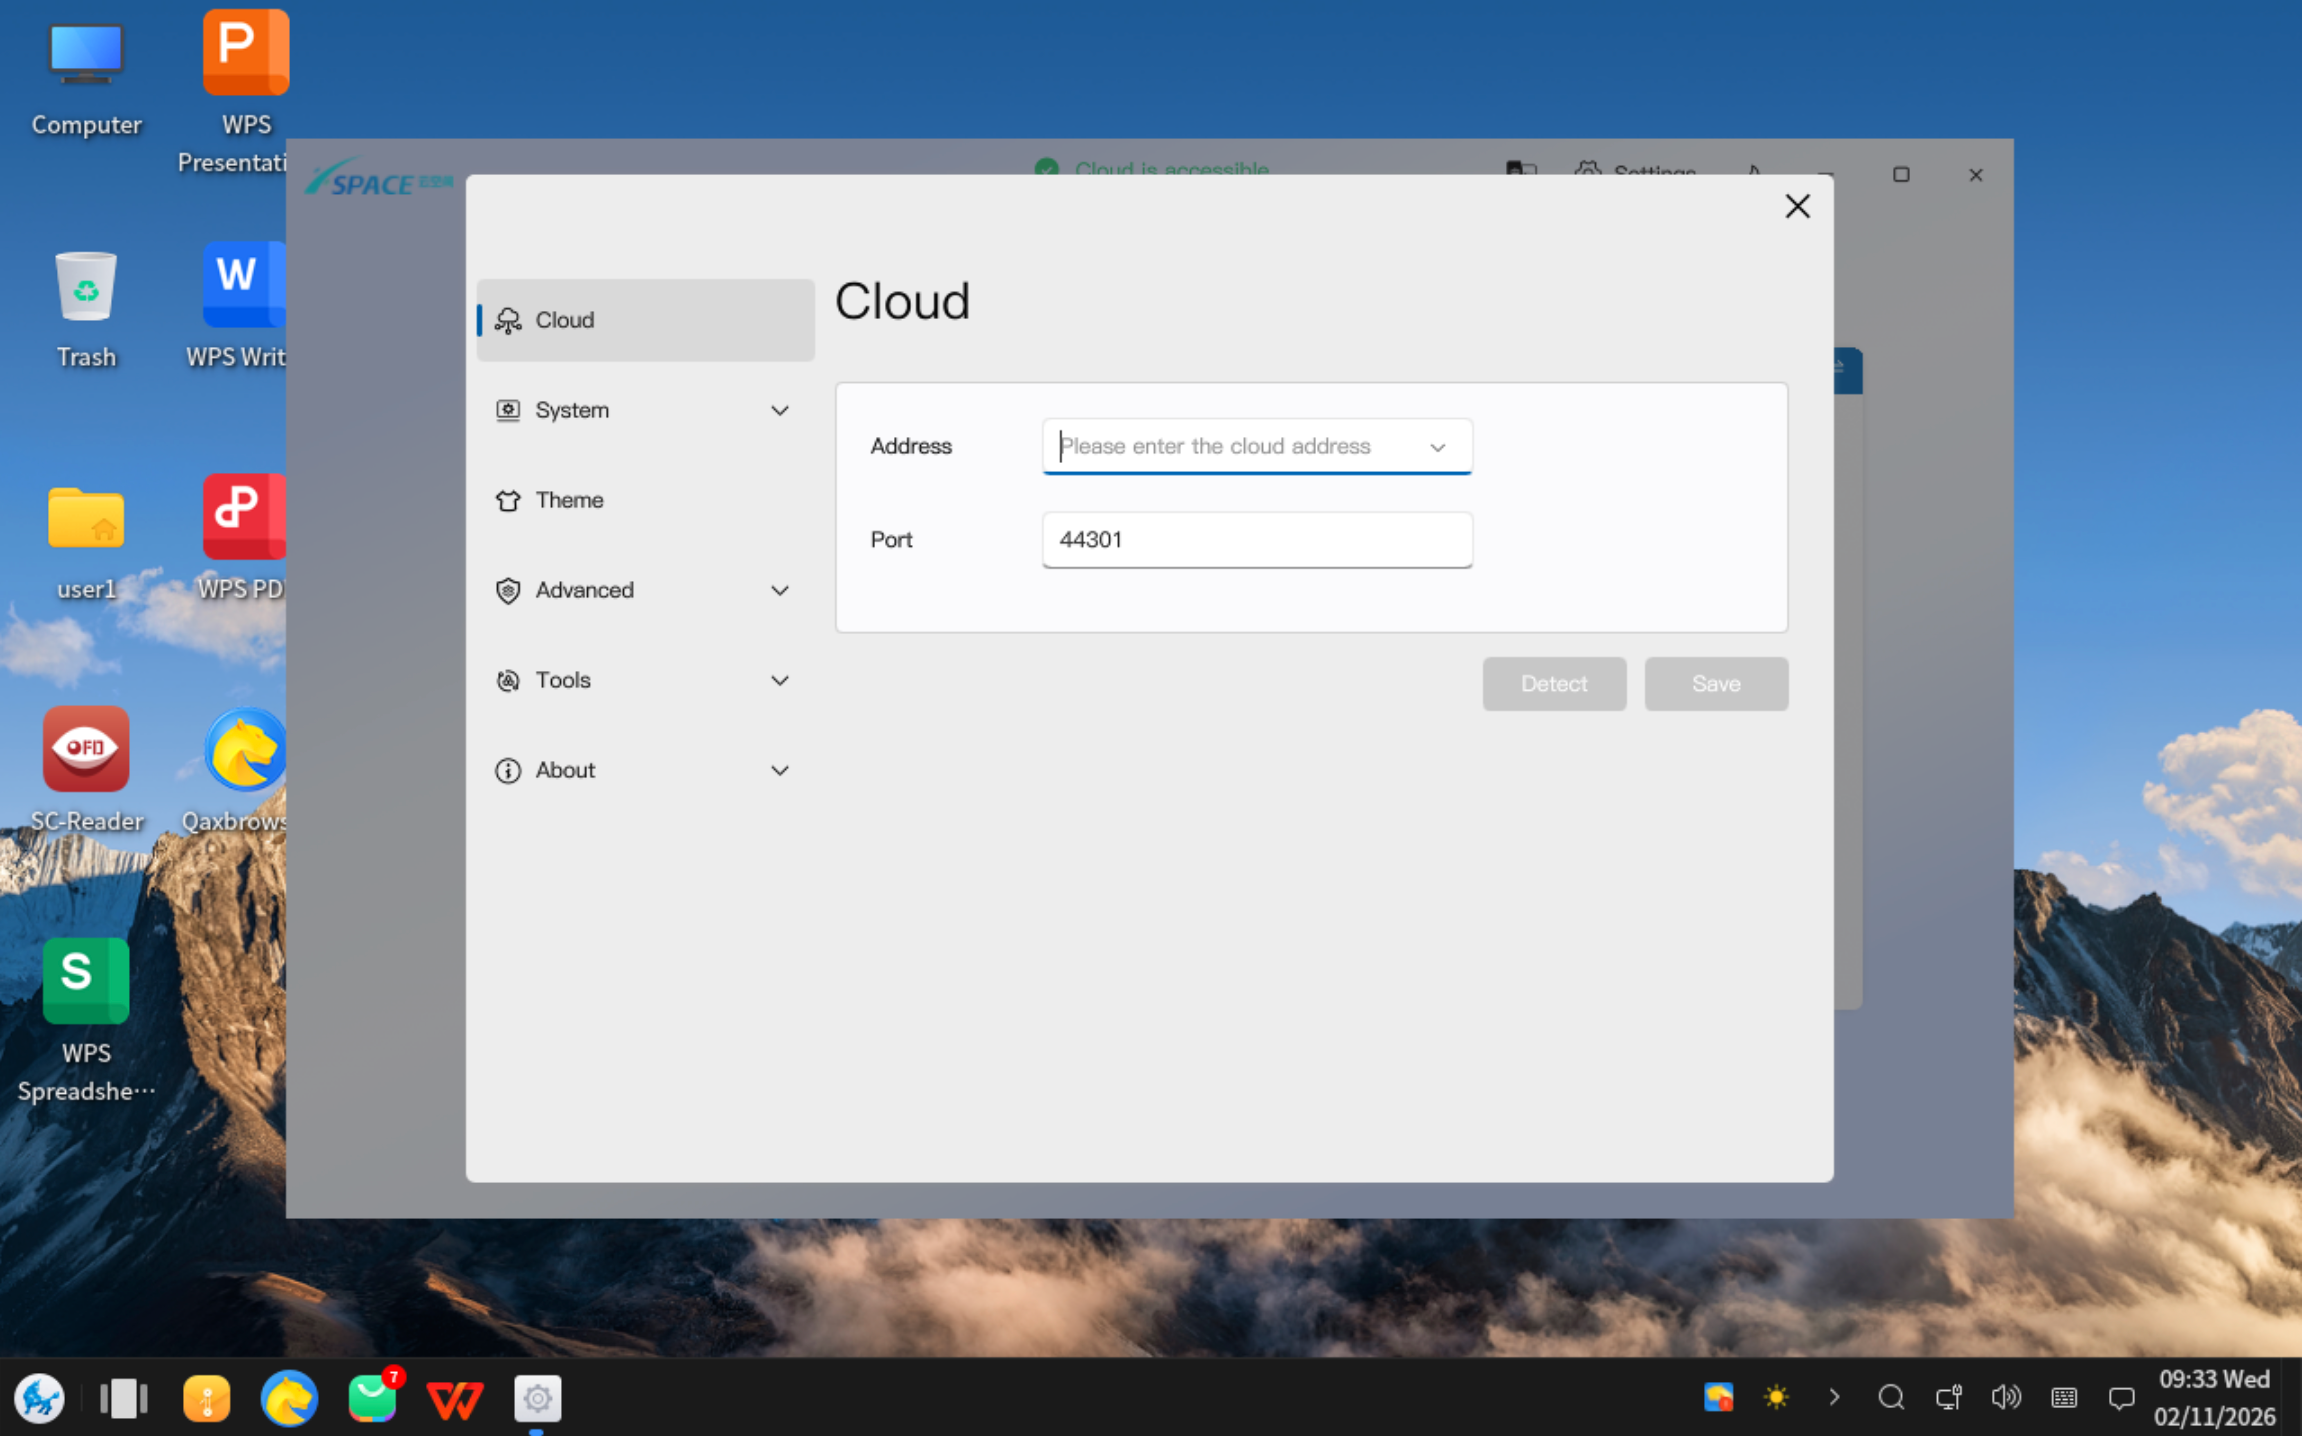Open the WPS Spreadsheets desktop icon
Image resolution: width=2302 pixels, height=1436 pixels.
point(86,981)
